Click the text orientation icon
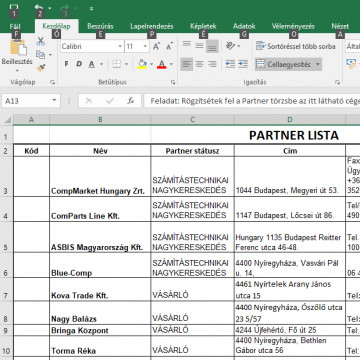Image resolution: width=360 pixels, height=360 pixels. [x=230, y=46]
